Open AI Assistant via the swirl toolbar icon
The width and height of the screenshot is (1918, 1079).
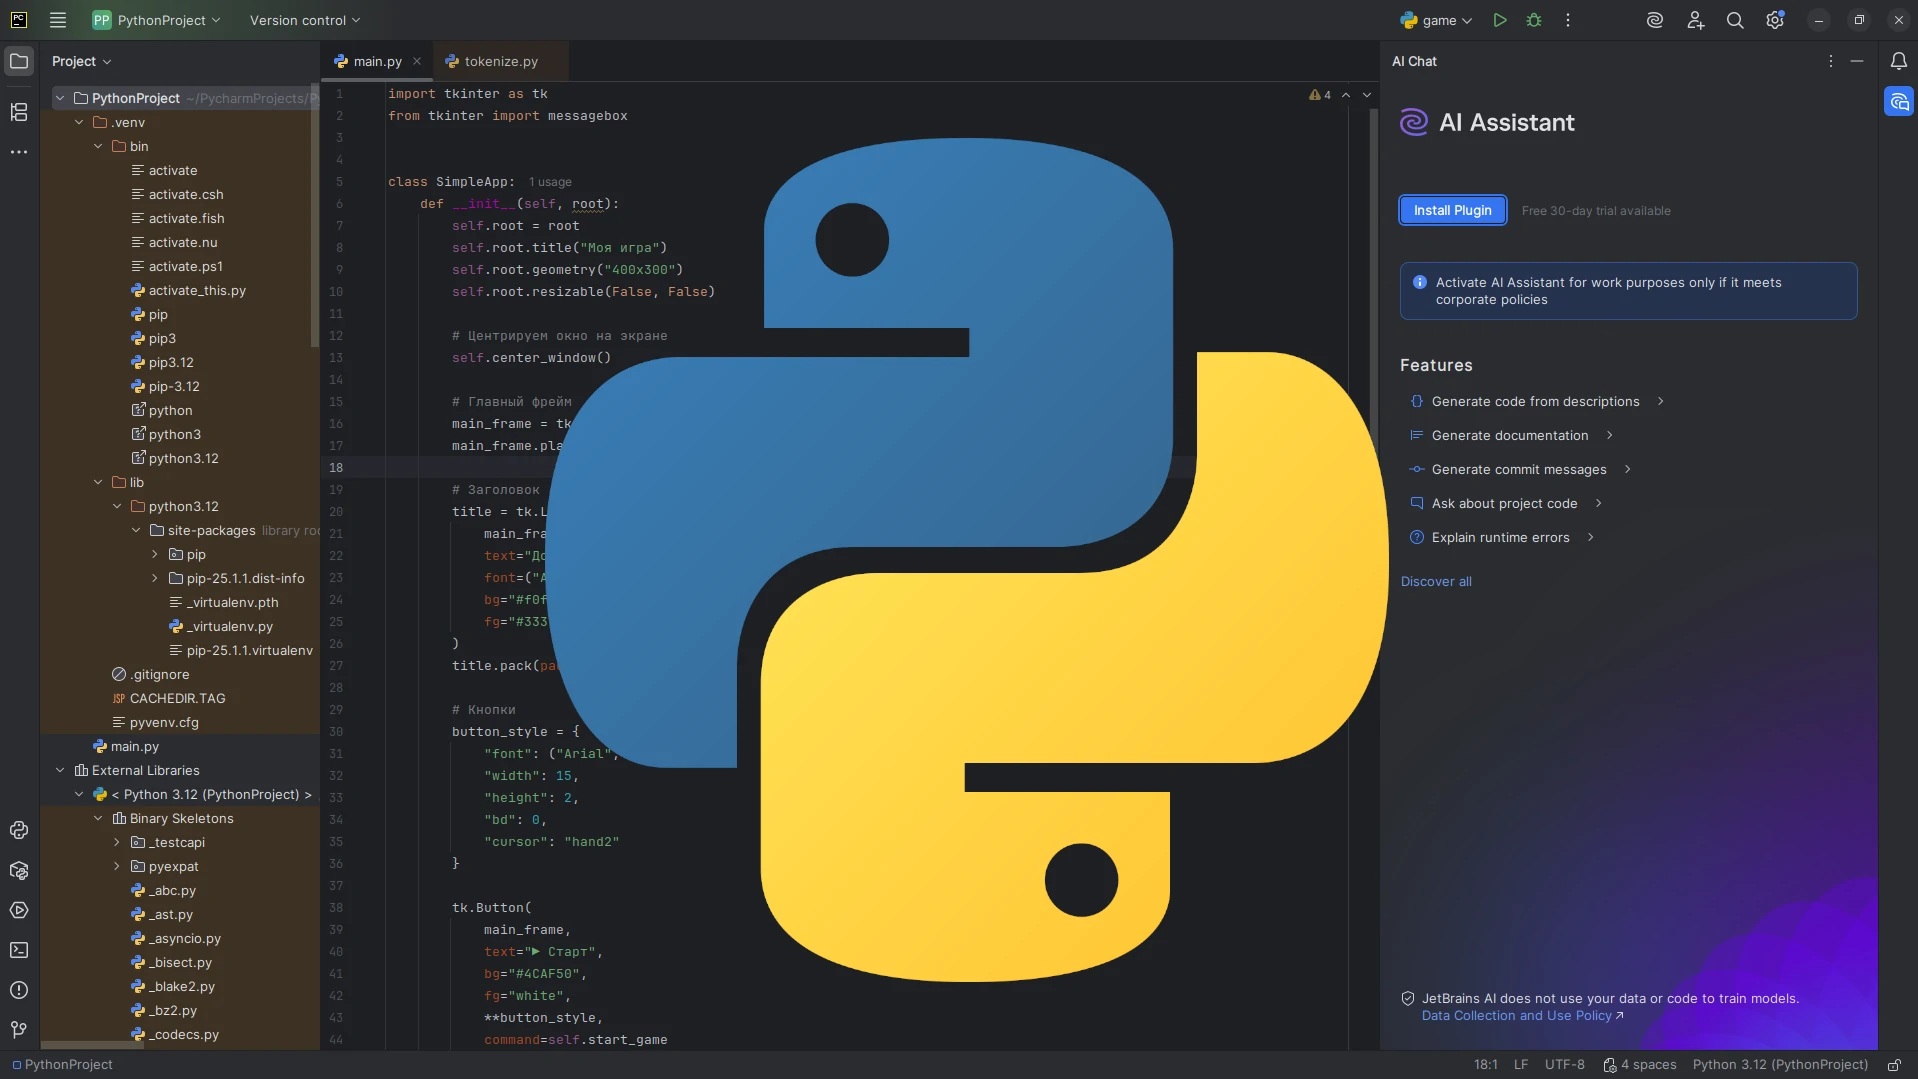(x=1654, y=19)
